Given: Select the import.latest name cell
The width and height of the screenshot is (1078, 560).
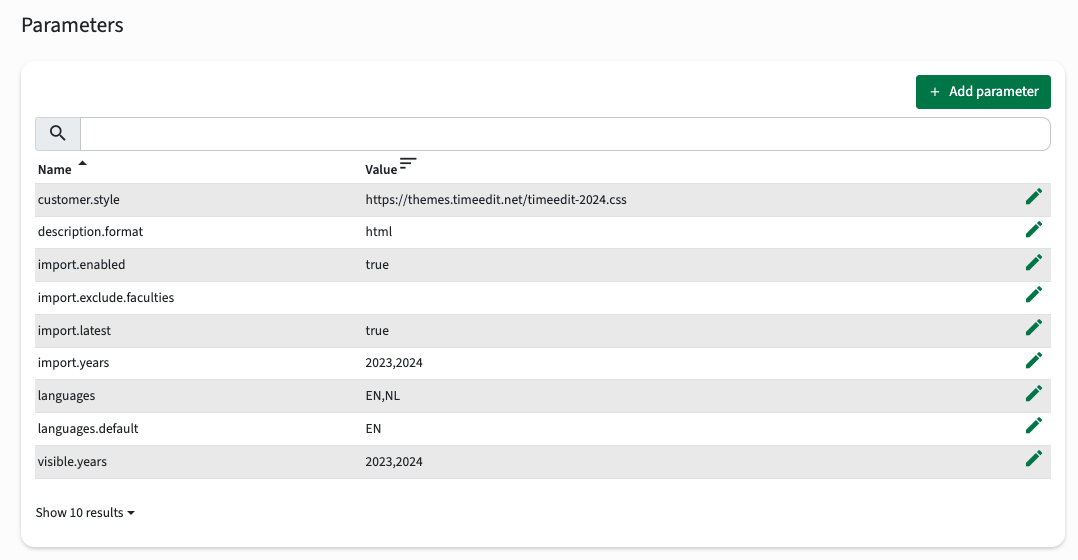Looking at the screenshot, I should point(74,331).
